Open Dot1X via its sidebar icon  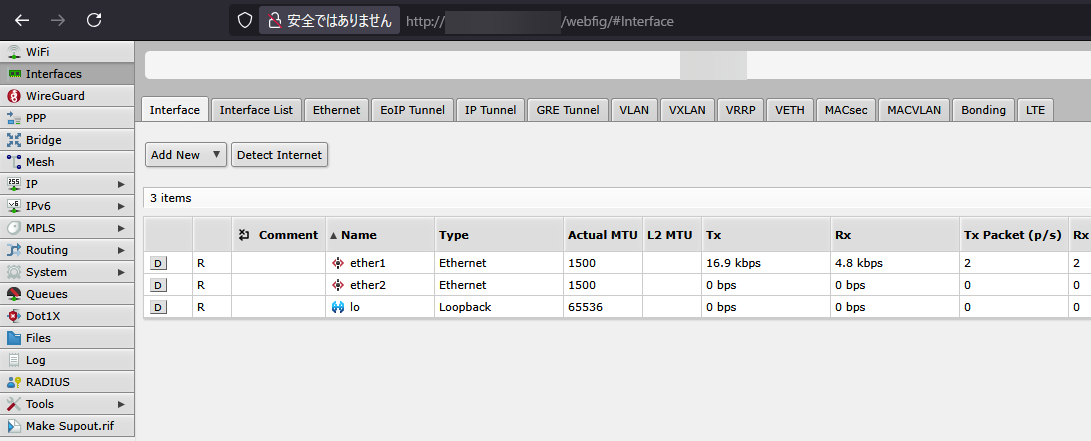click(x=15, y=316)
